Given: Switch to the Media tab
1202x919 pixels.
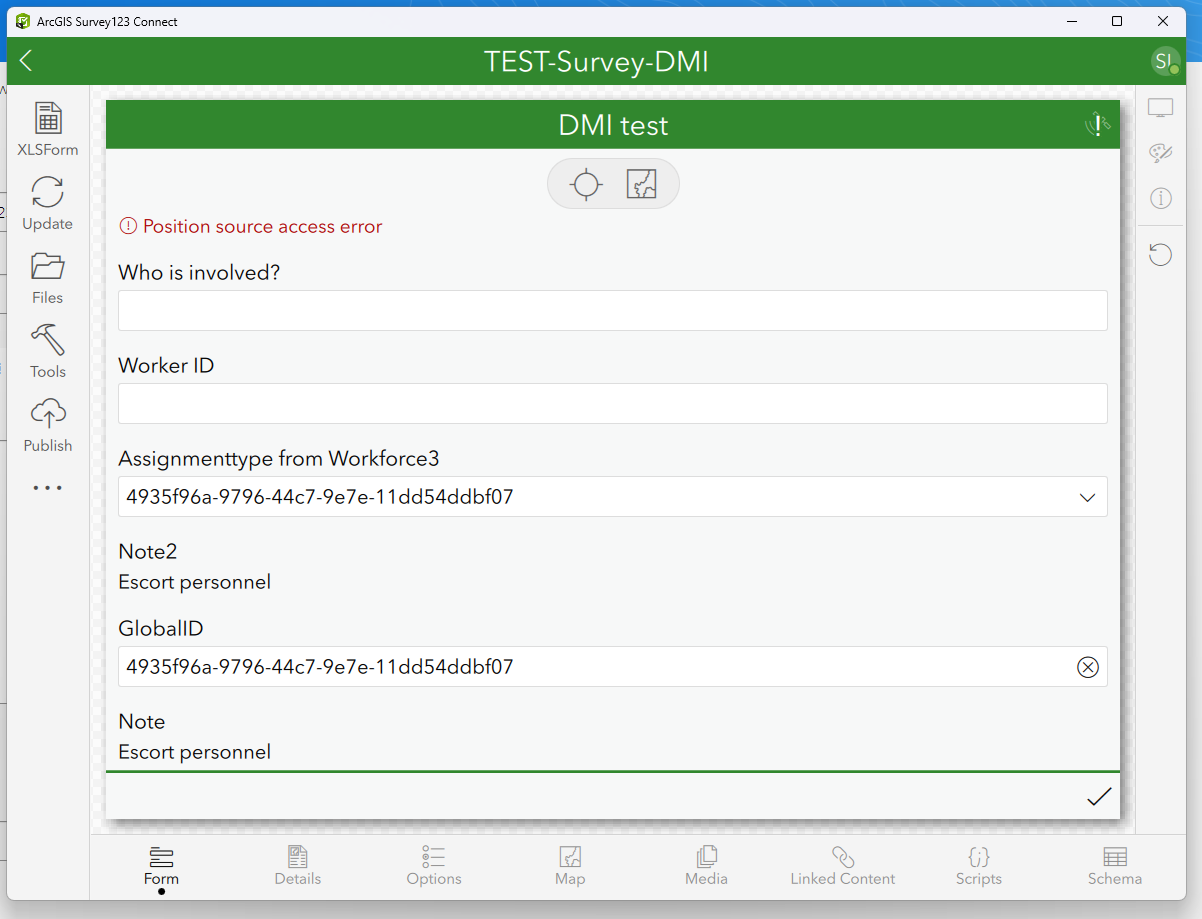Looking at the screenshot, I should pyautogui.click(x=706, y=866).
